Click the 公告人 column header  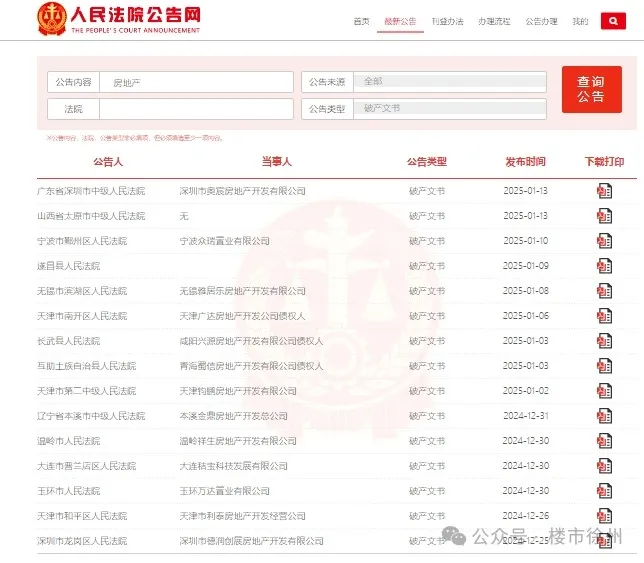pyautogui.click(x=108, y=162)
